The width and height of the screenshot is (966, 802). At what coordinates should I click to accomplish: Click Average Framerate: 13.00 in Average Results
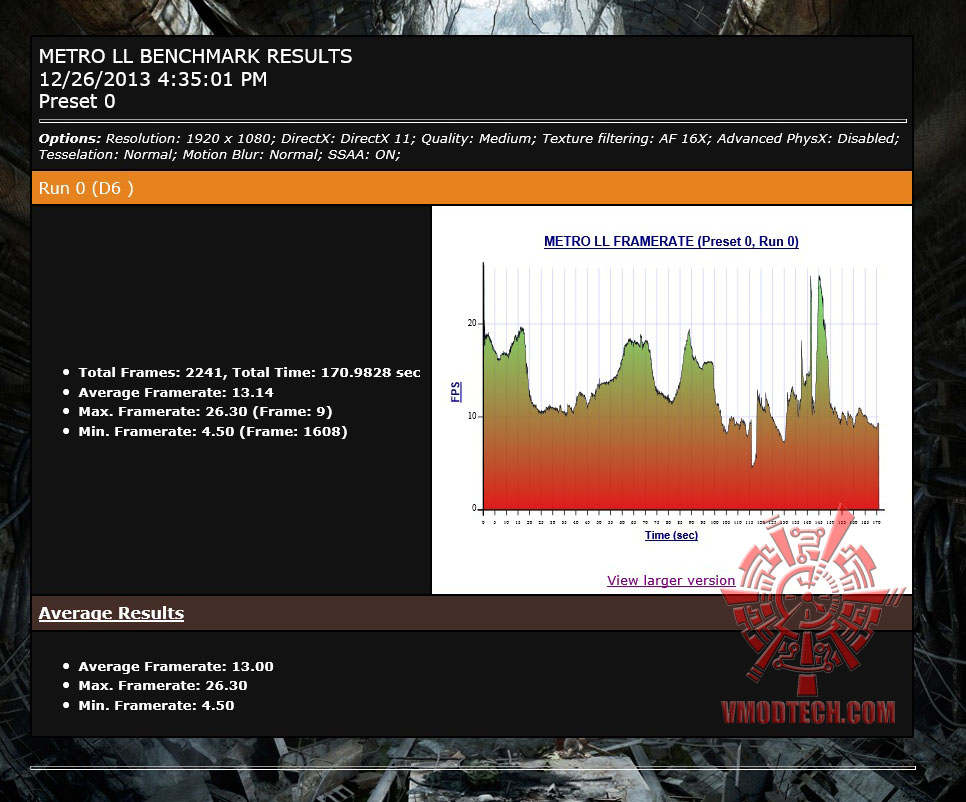point(176,666)
